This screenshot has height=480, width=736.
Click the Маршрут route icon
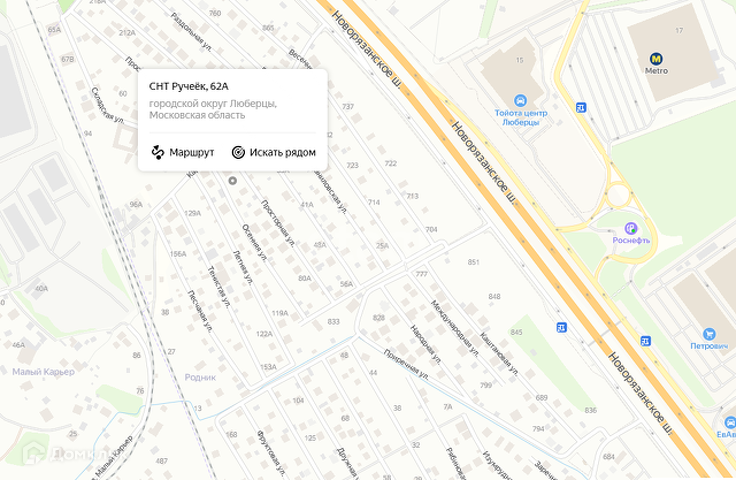coord(158,152)
